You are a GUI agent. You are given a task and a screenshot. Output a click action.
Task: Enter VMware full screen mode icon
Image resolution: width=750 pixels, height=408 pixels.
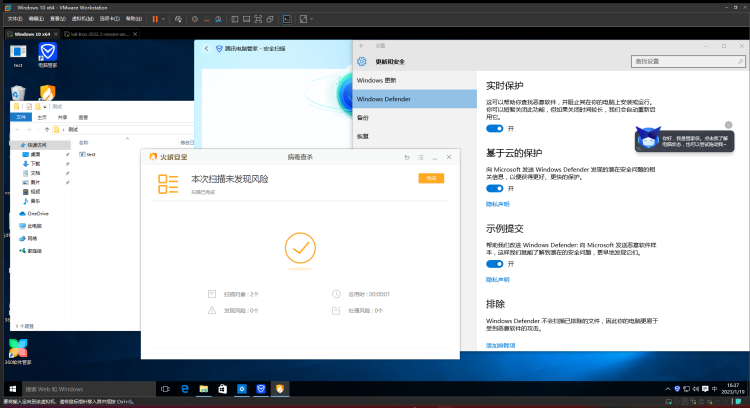(x=258, y=19)
